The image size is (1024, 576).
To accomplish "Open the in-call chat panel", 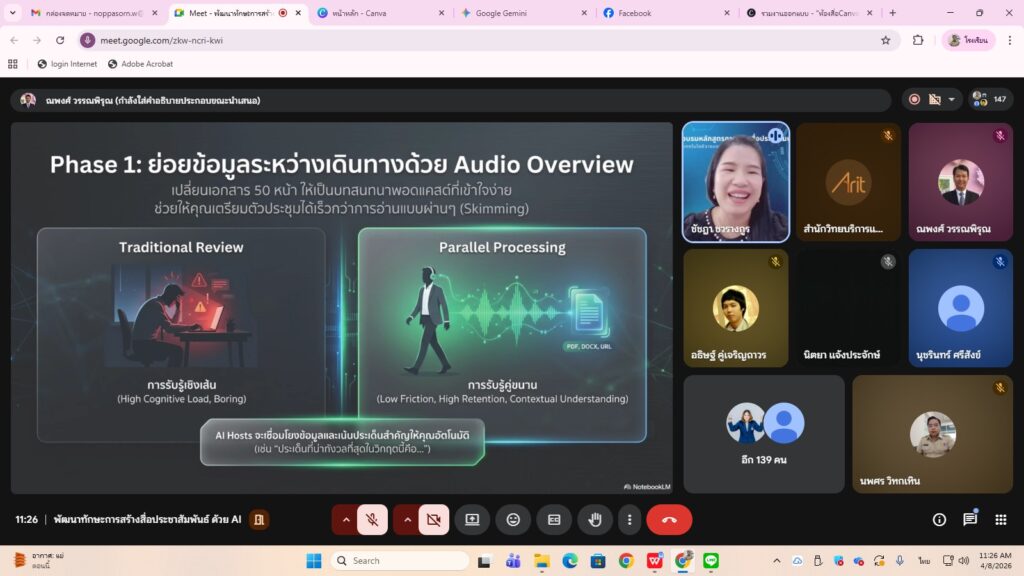I will (x=970, y=520).
